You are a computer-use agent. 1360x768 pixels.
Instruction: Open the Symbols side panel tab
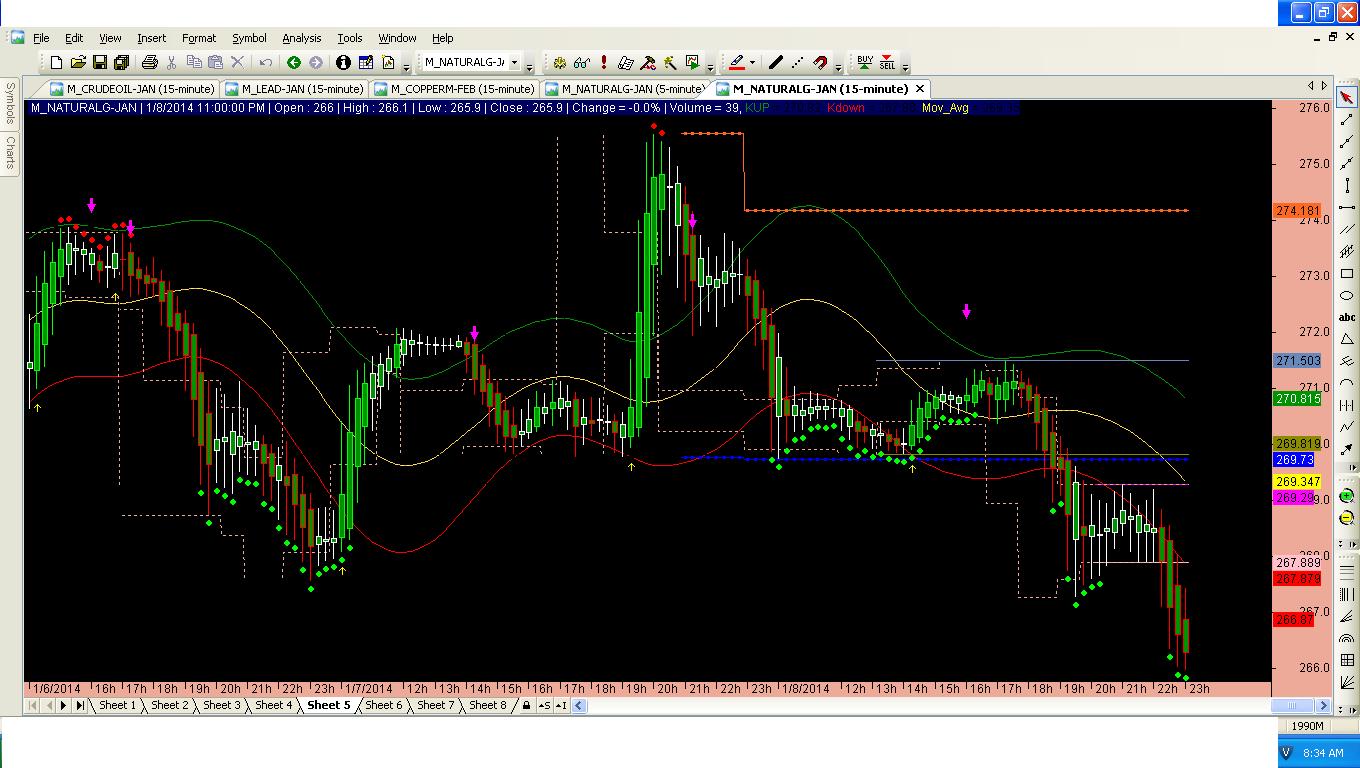point(10,104)
